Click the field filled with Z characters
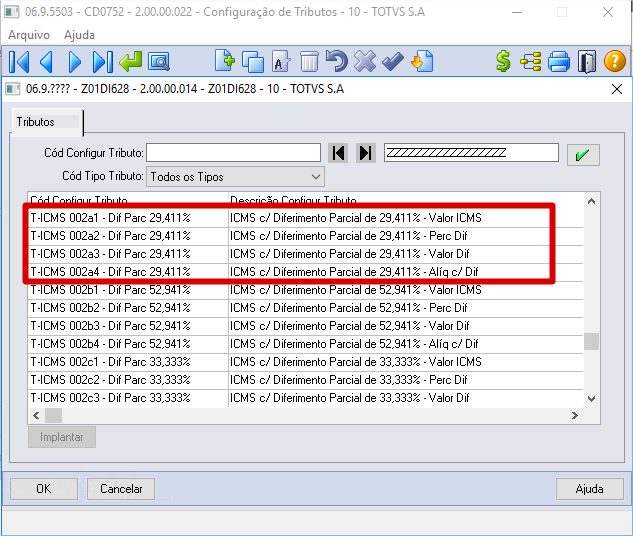This screenshot has width=633, height=536. point(472,153)
